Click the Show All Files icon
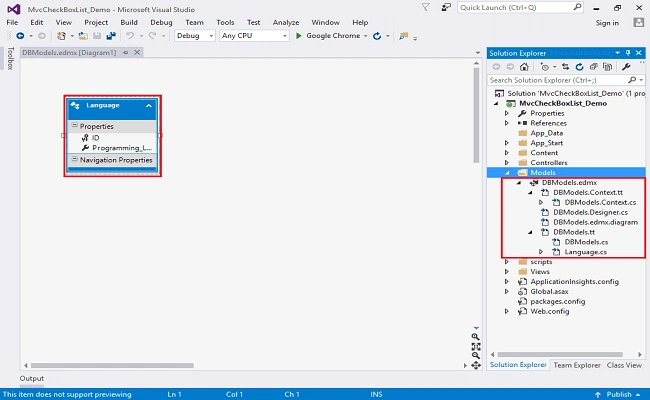 (608, 67)
